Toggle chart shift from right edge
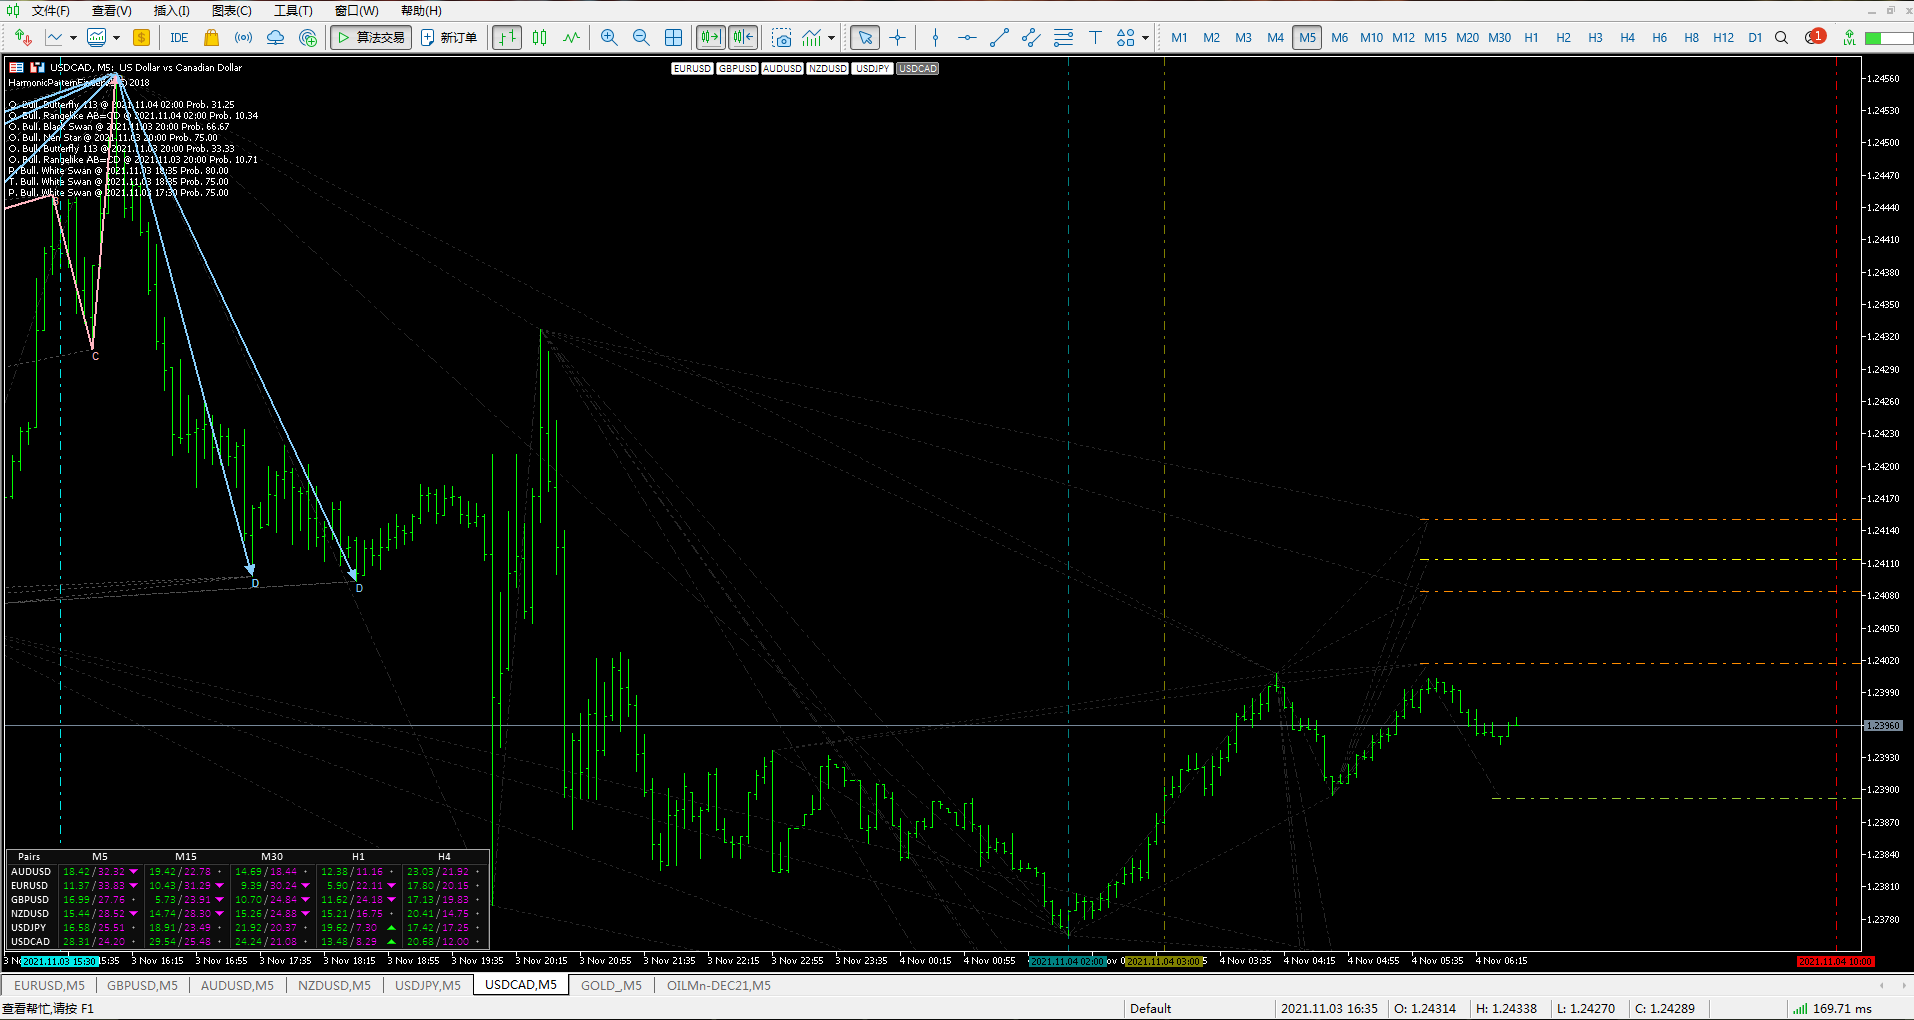This screenshot has height=1020, width=1914. pyautogui.click(x=743, y=38)
